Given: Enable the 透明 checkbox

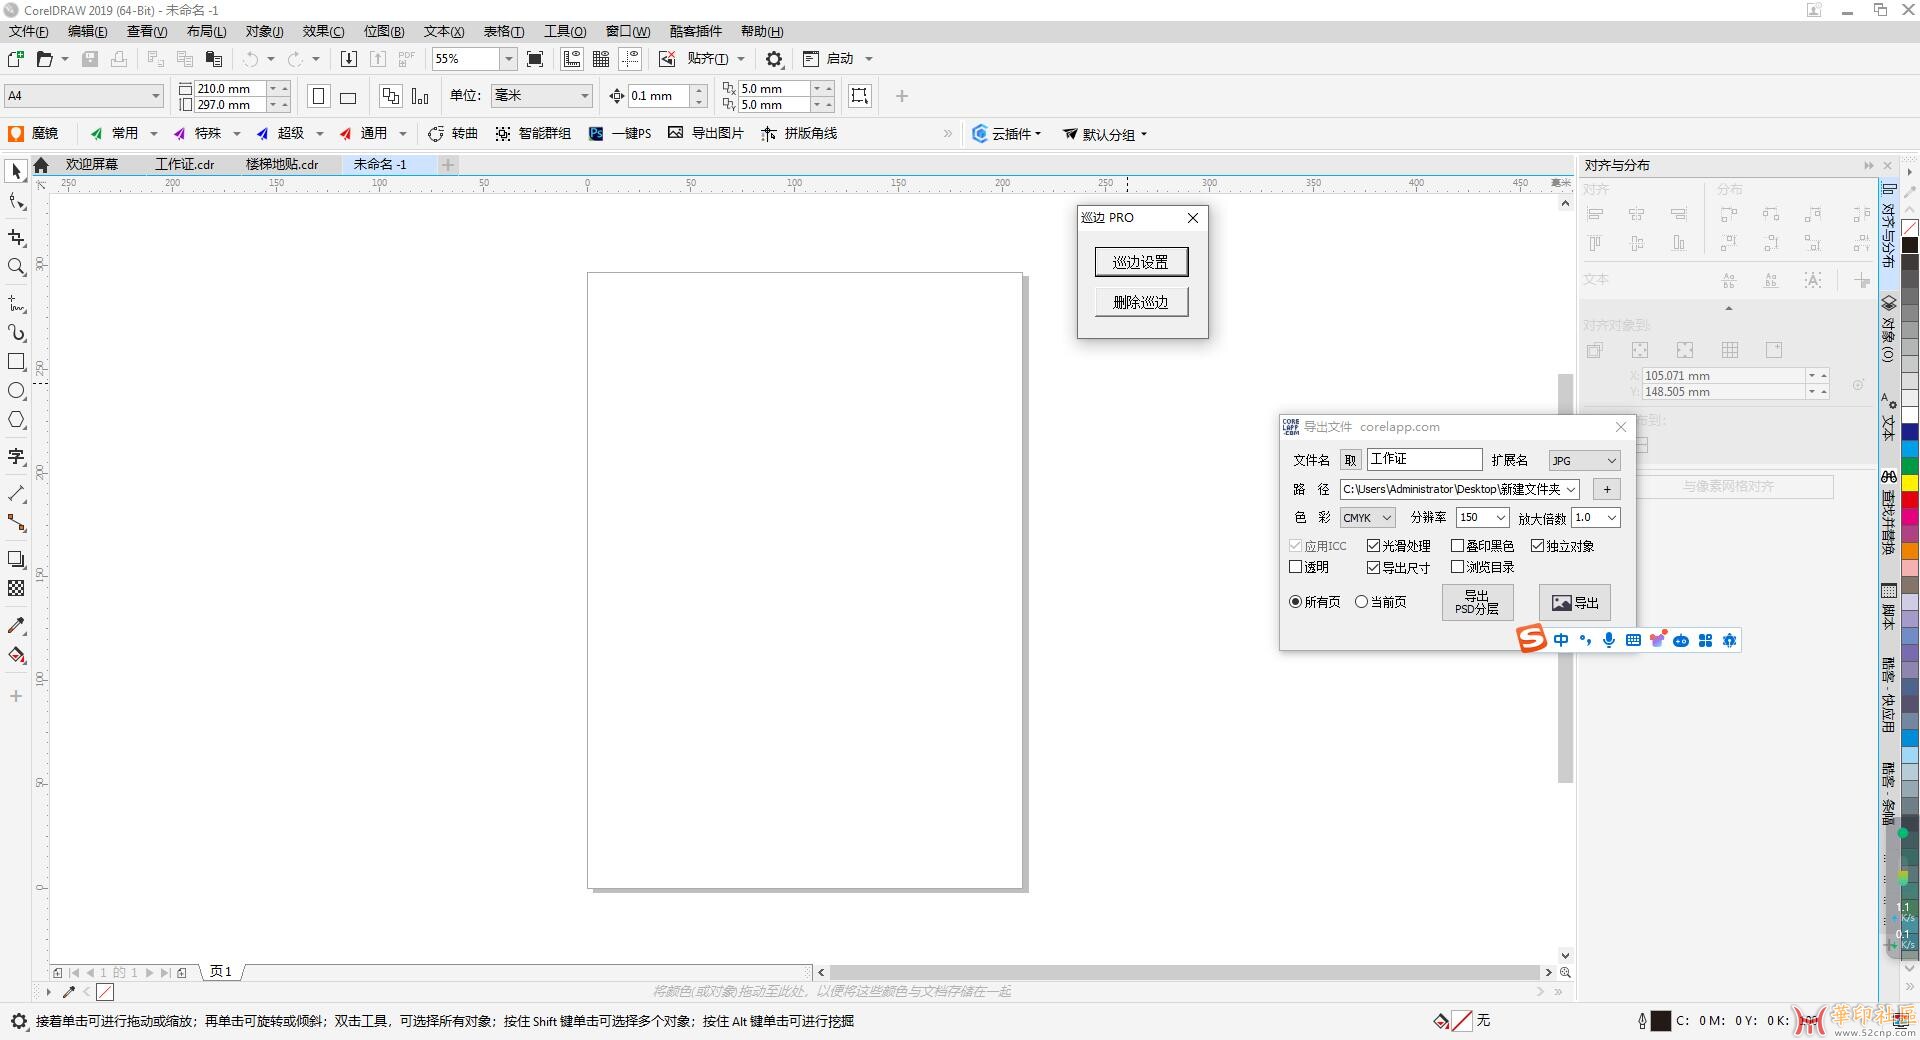Looking at the screenshot, I should tap(1296, 567).
